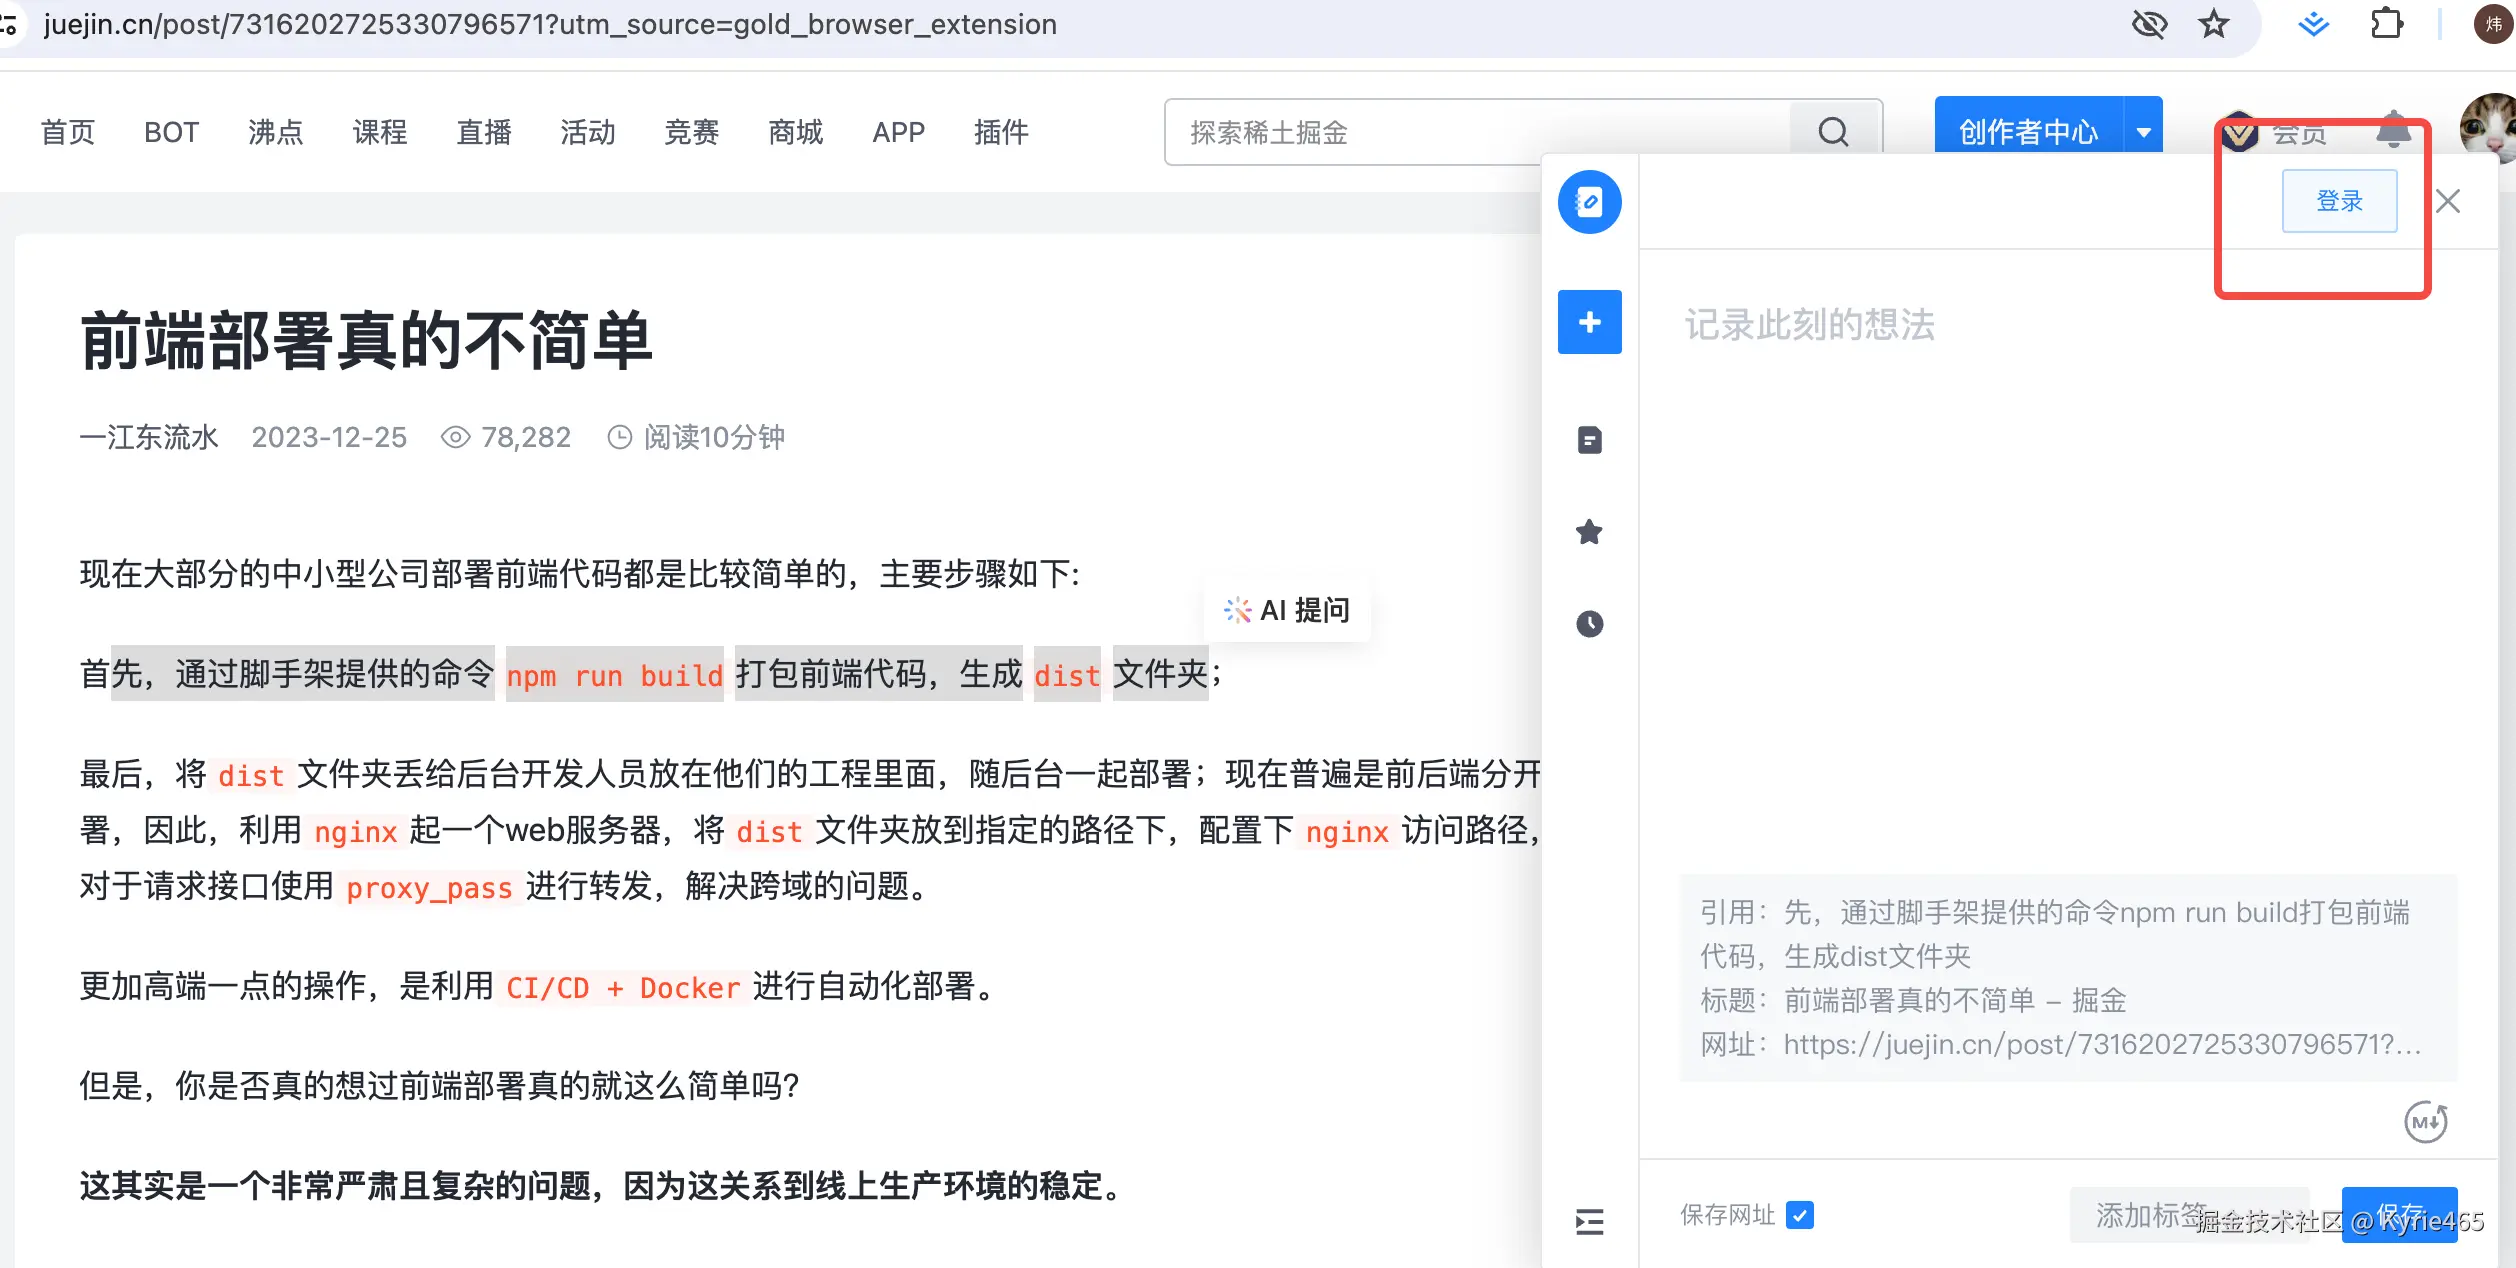This screenshot has height=1268, width=2516.
Task: Click the 登录 login button
Action: tap(2339, 200)
